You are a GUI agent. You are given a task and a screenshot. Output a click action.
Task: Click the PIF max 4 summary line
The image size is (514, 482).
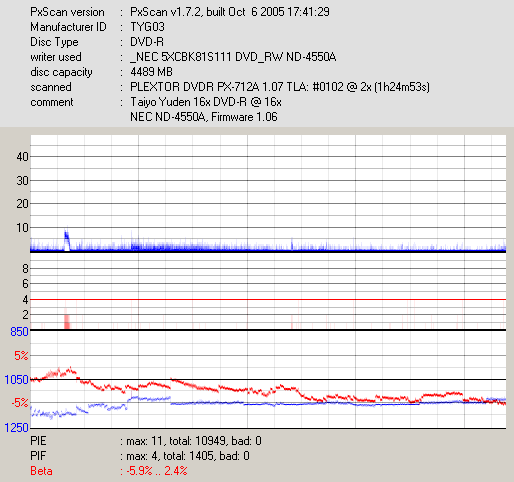(x=140, y=456)
